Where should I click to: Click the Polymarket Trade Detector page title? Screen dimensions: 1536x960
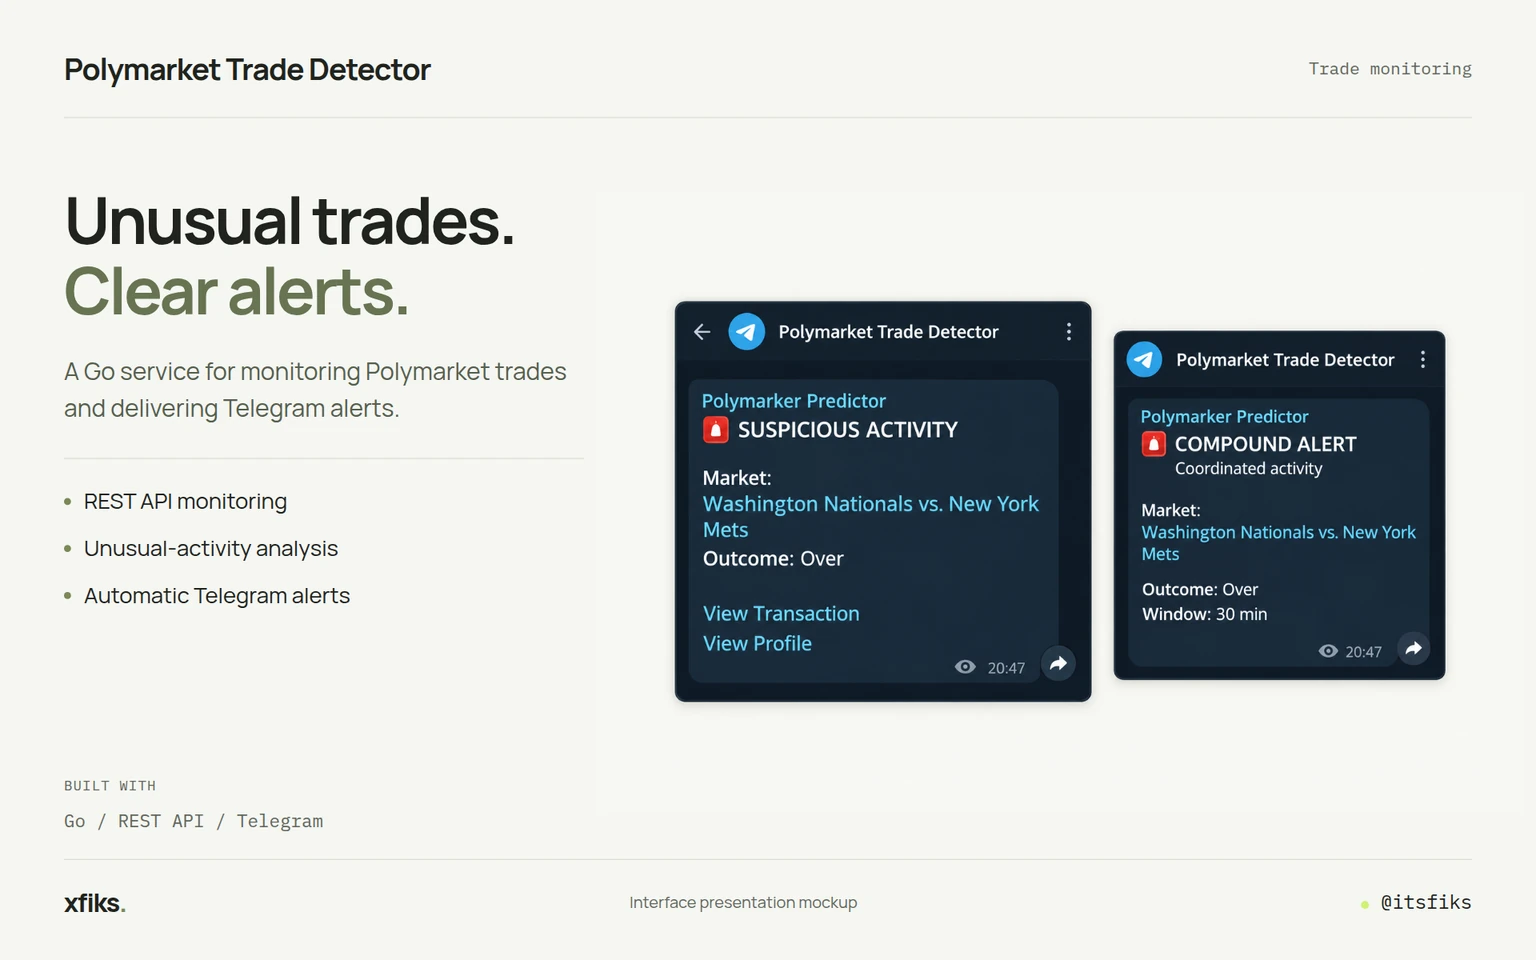tap(247, 70)
